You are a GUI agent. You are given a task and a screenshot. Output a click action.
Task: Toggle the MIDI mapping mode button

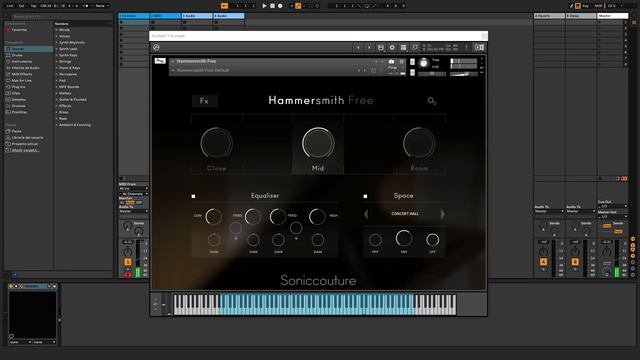(x=598, y=6)
